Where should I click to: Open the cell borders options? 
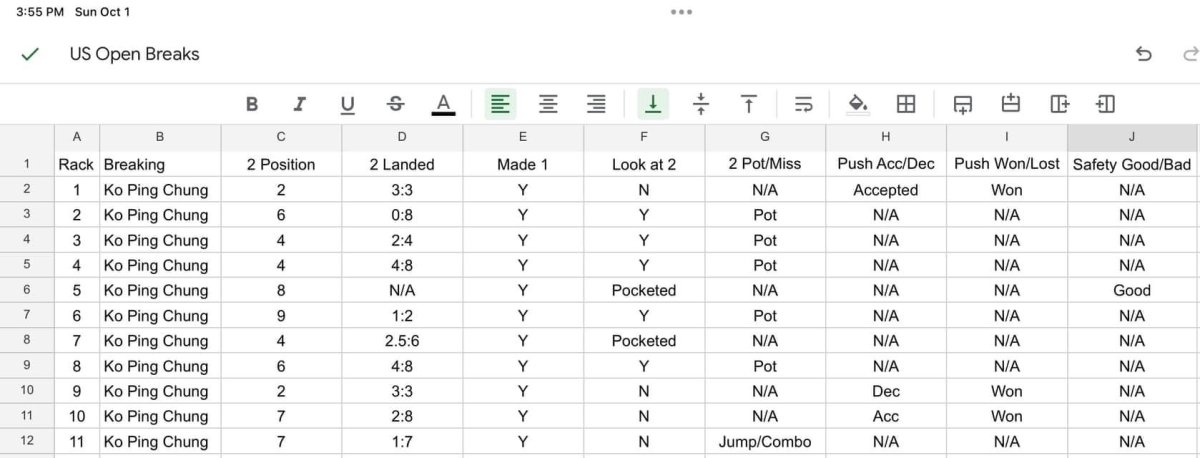point(906,104)
